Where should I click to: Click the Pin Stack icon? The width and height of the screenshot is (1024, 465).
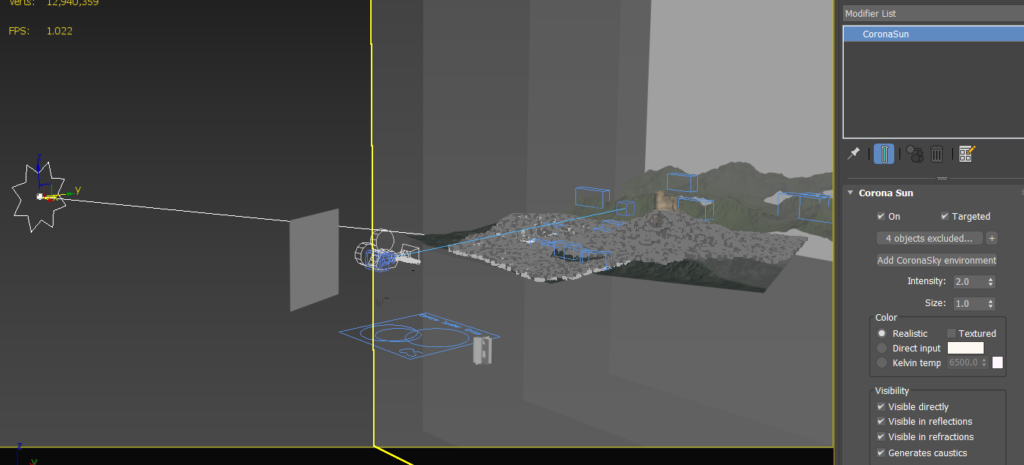tap(853, 153)
